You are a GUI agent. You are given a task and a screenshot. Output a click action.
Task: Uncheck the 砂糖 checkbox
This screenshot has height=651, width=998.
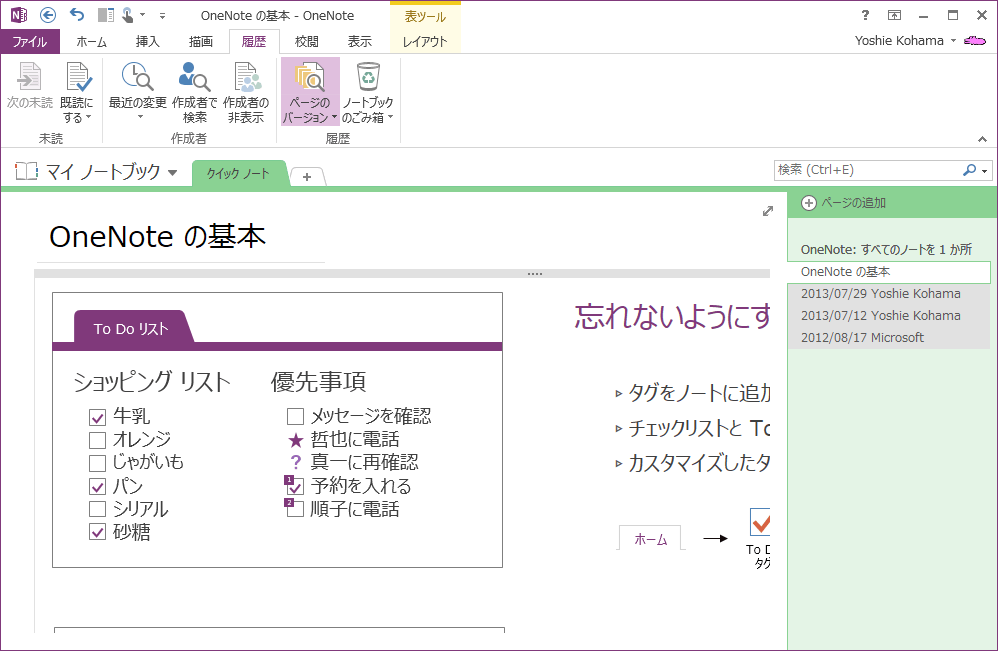97,531
